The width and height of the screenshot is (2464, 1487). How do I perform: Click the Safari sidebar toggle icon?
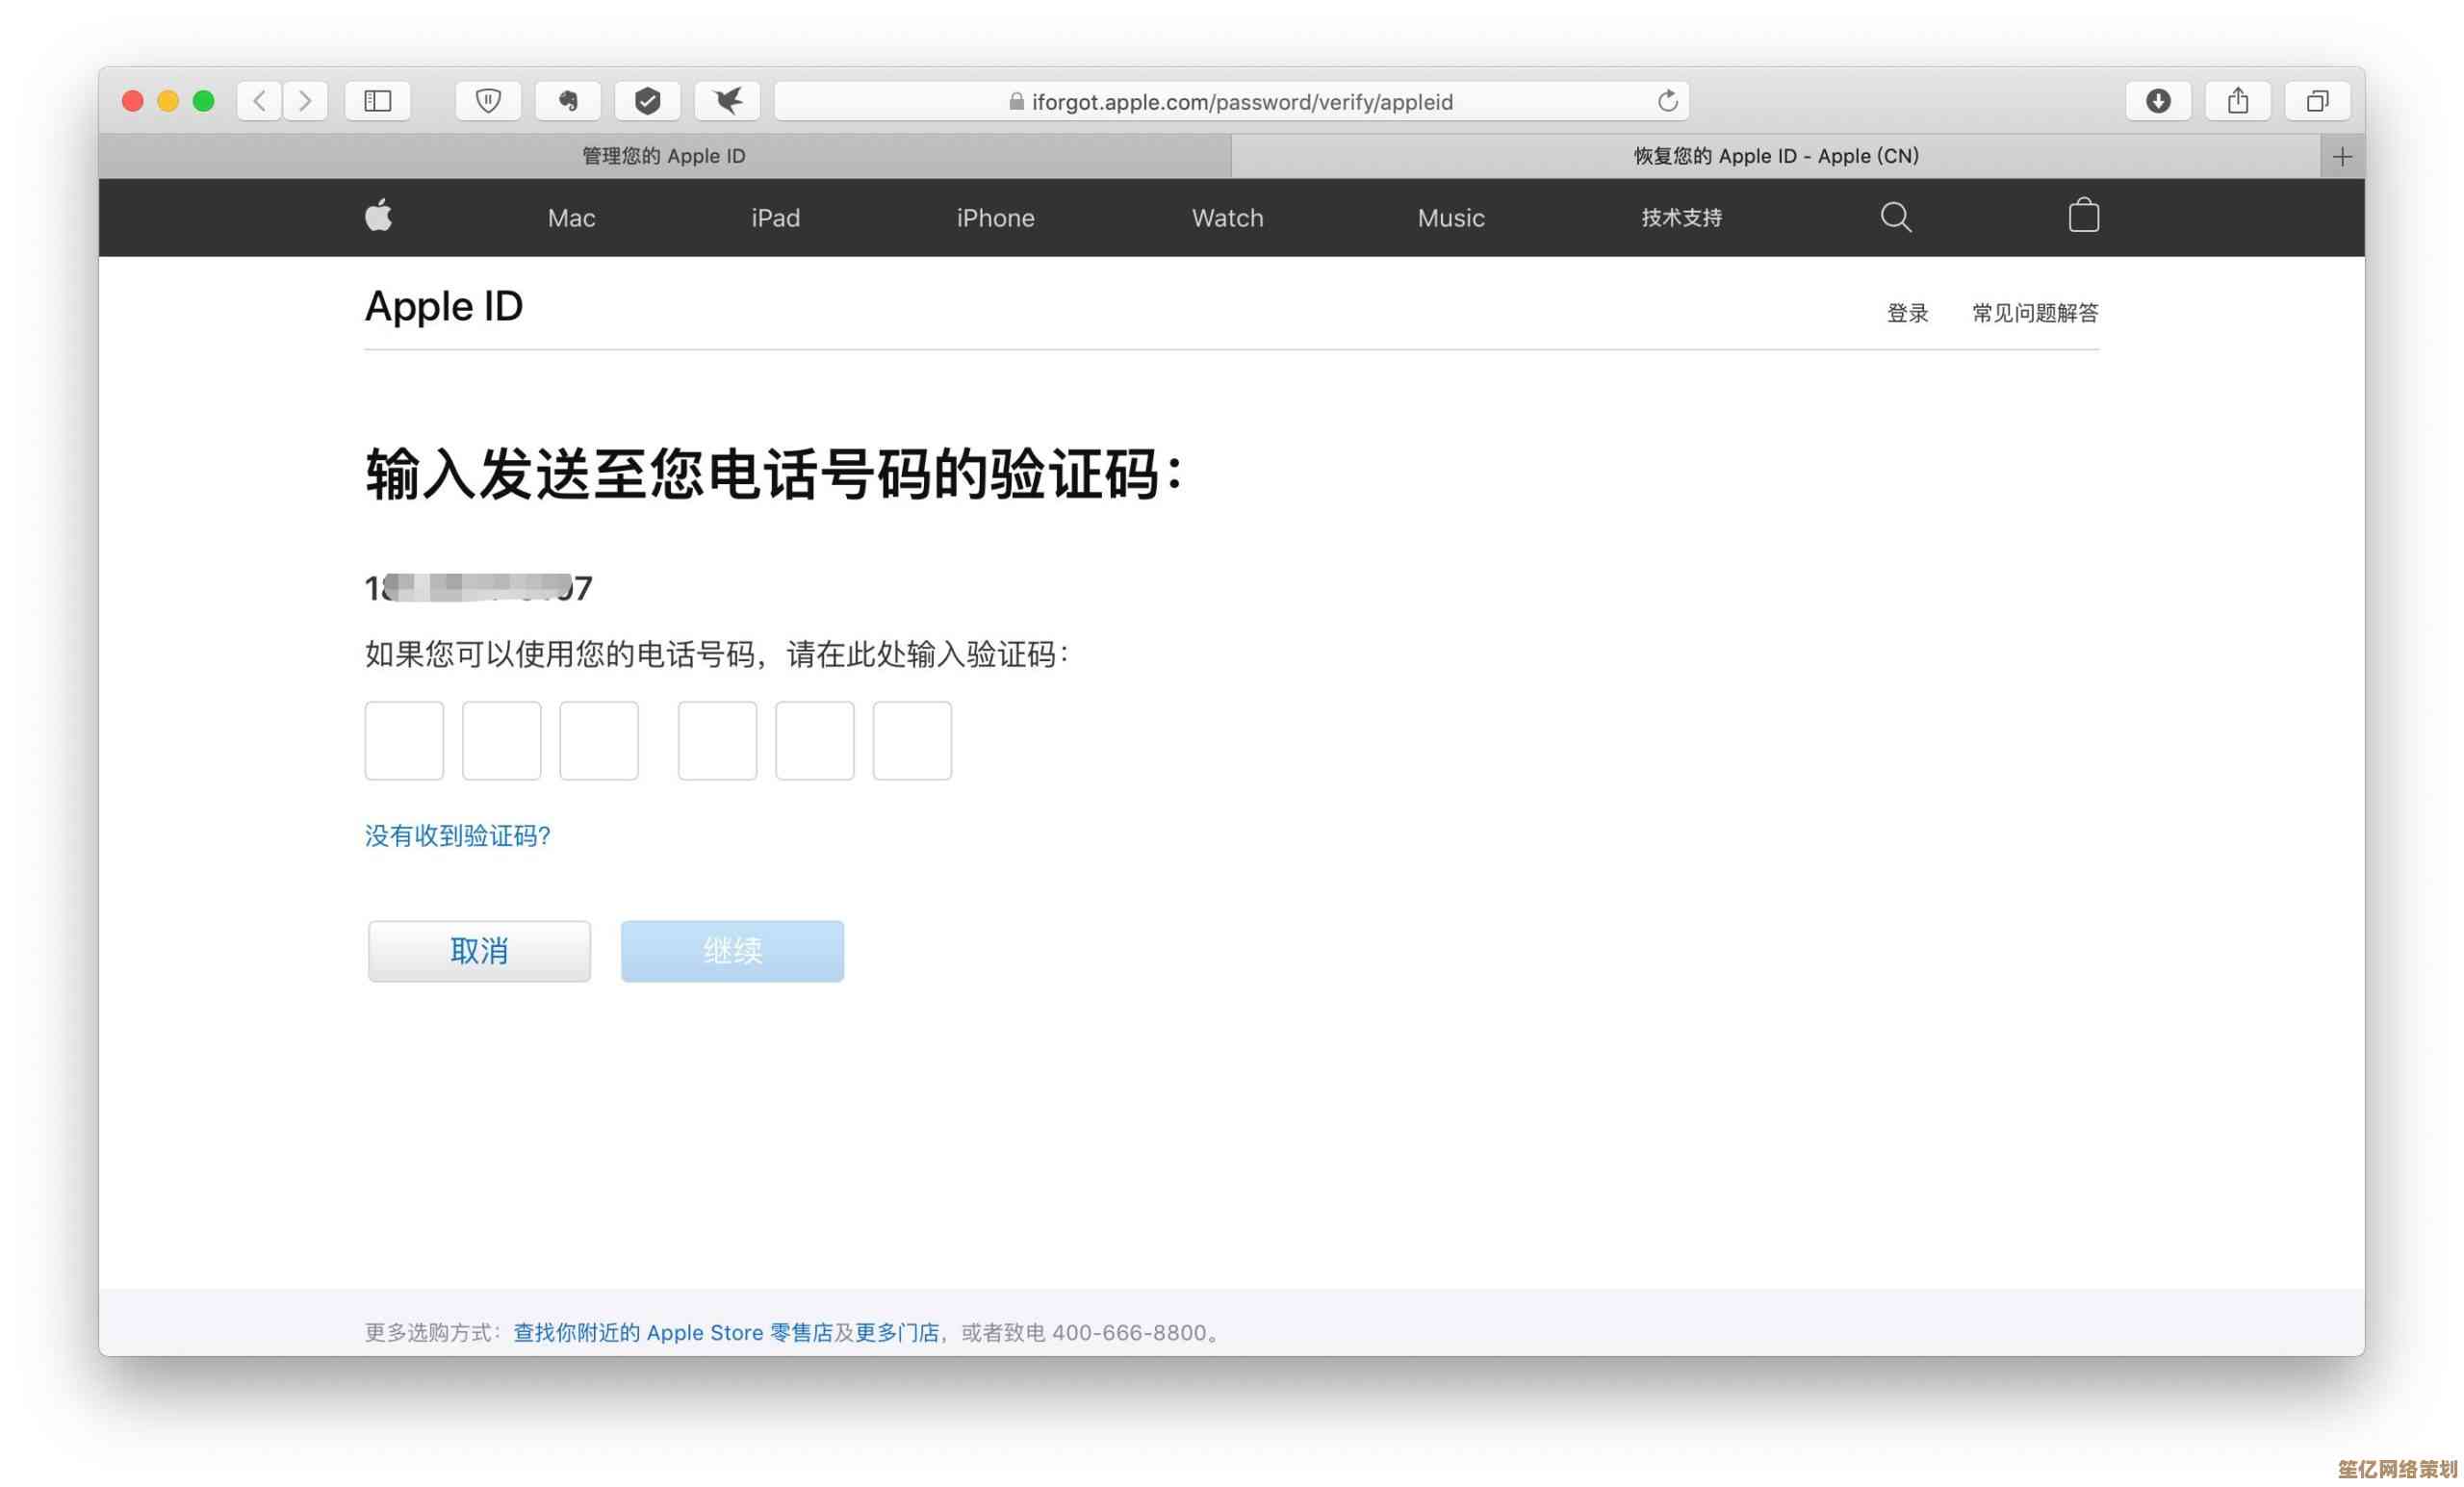(377, 101)
